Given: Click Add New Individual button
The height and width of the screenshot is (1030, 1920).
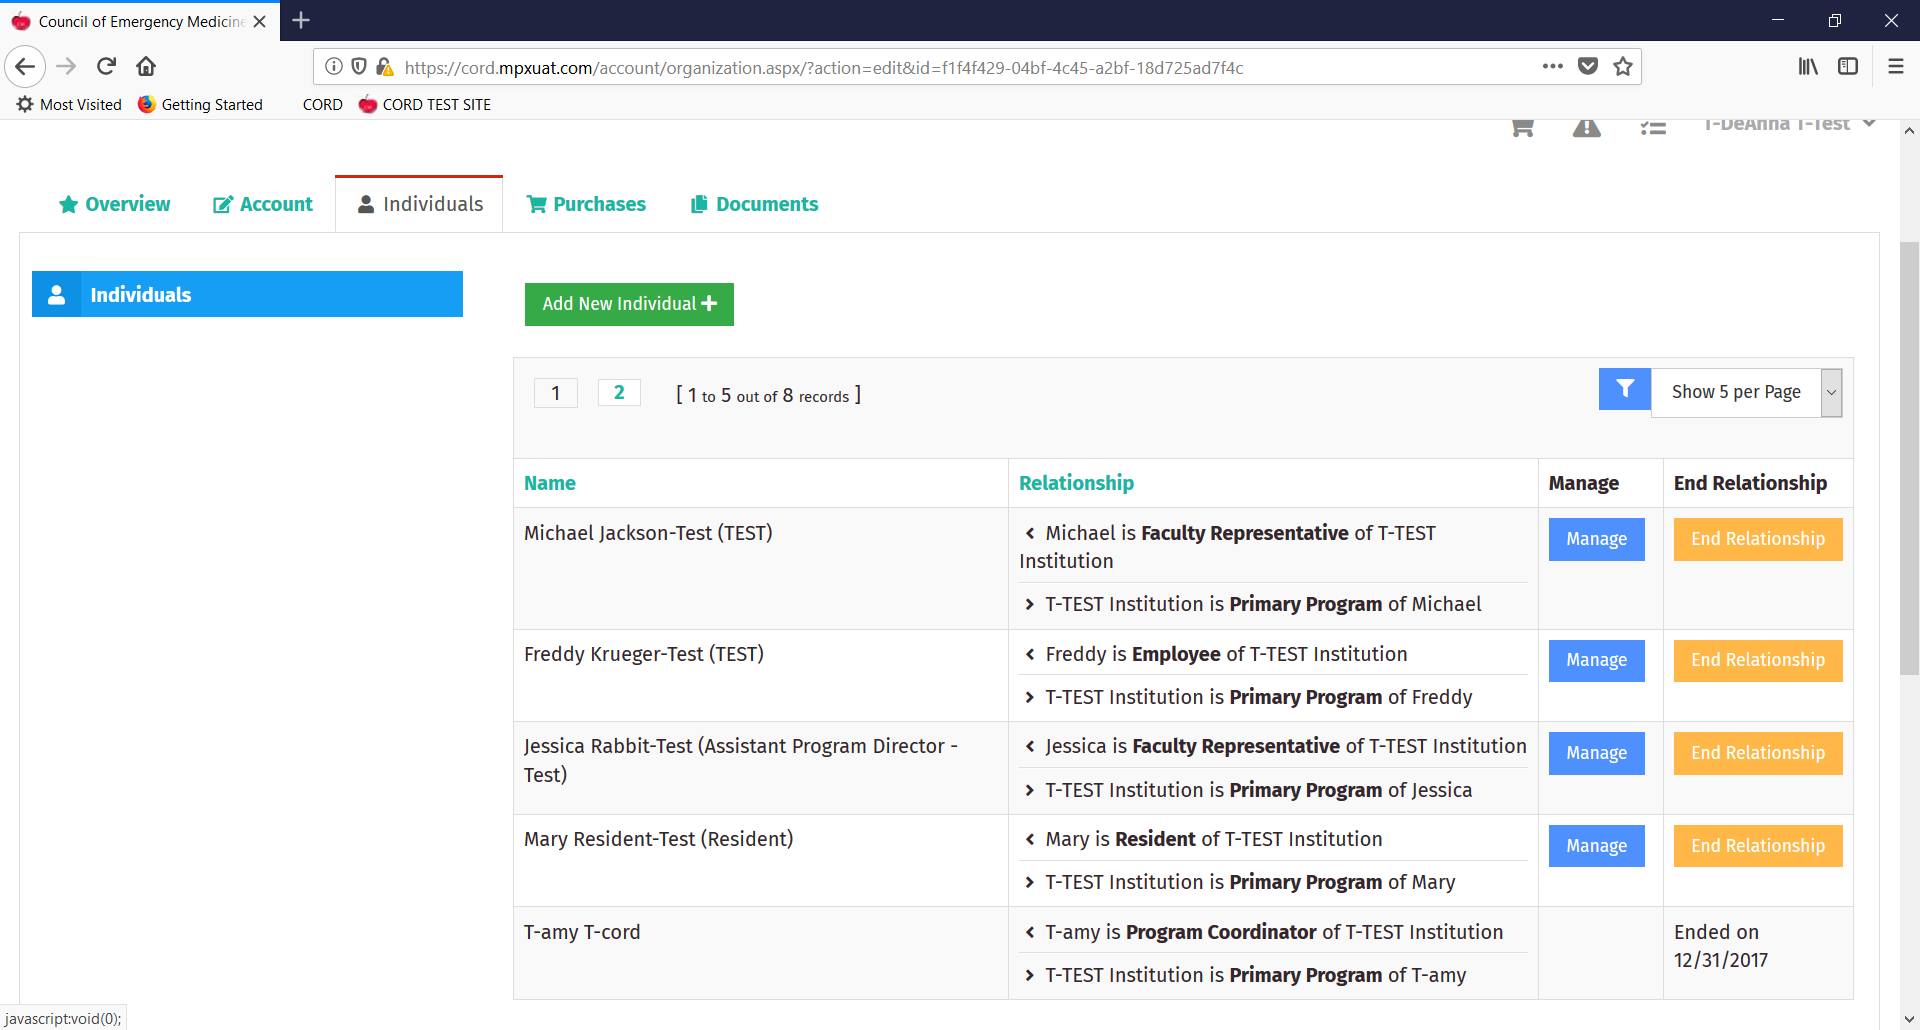Looking at the screenshot, I should click(629, 304).
